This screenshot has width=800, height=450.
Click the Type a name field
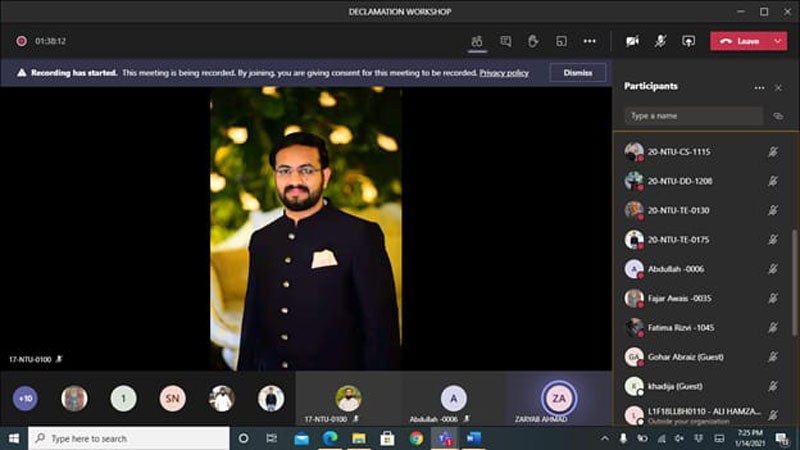click(x=693, y=116)
